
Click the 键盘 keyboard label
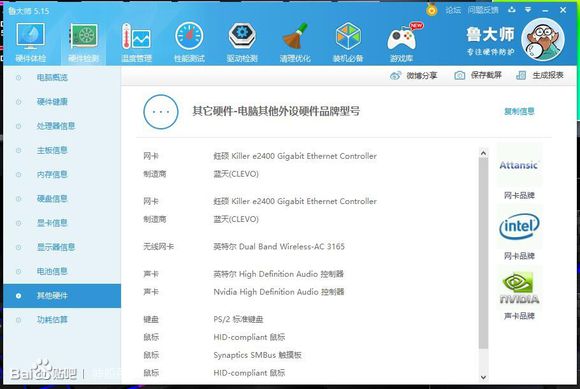click(x=151, y=319)
